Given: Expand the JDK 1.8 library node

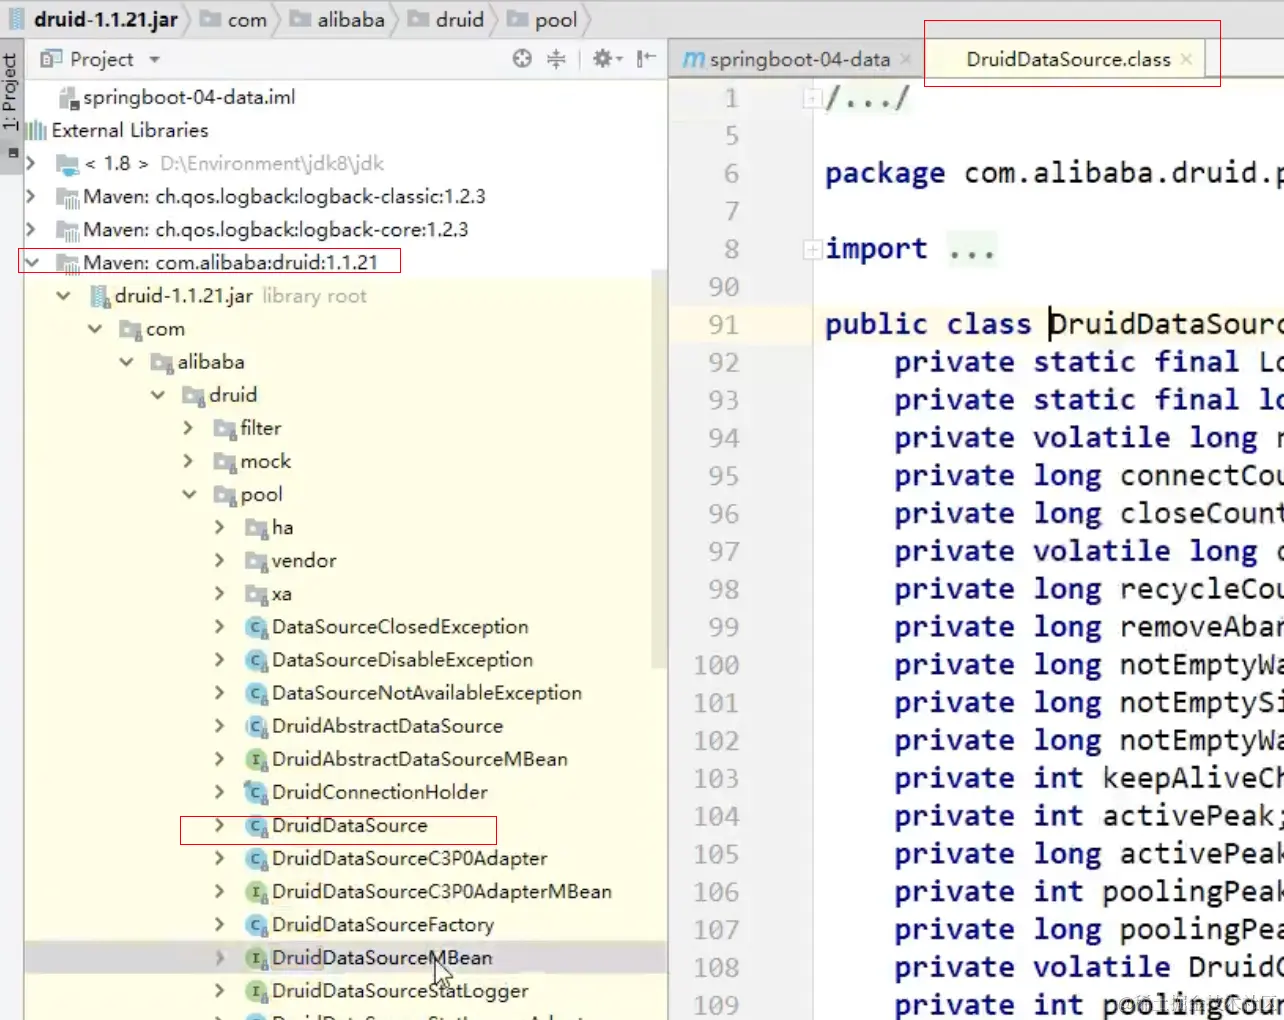Looking at the screenshot, I should pos(31,163).
